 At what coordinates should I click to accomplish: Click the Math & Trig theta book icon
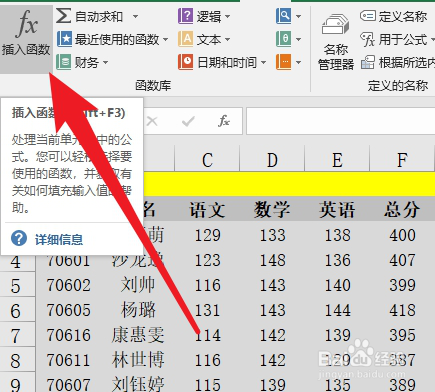pos(284,39)
